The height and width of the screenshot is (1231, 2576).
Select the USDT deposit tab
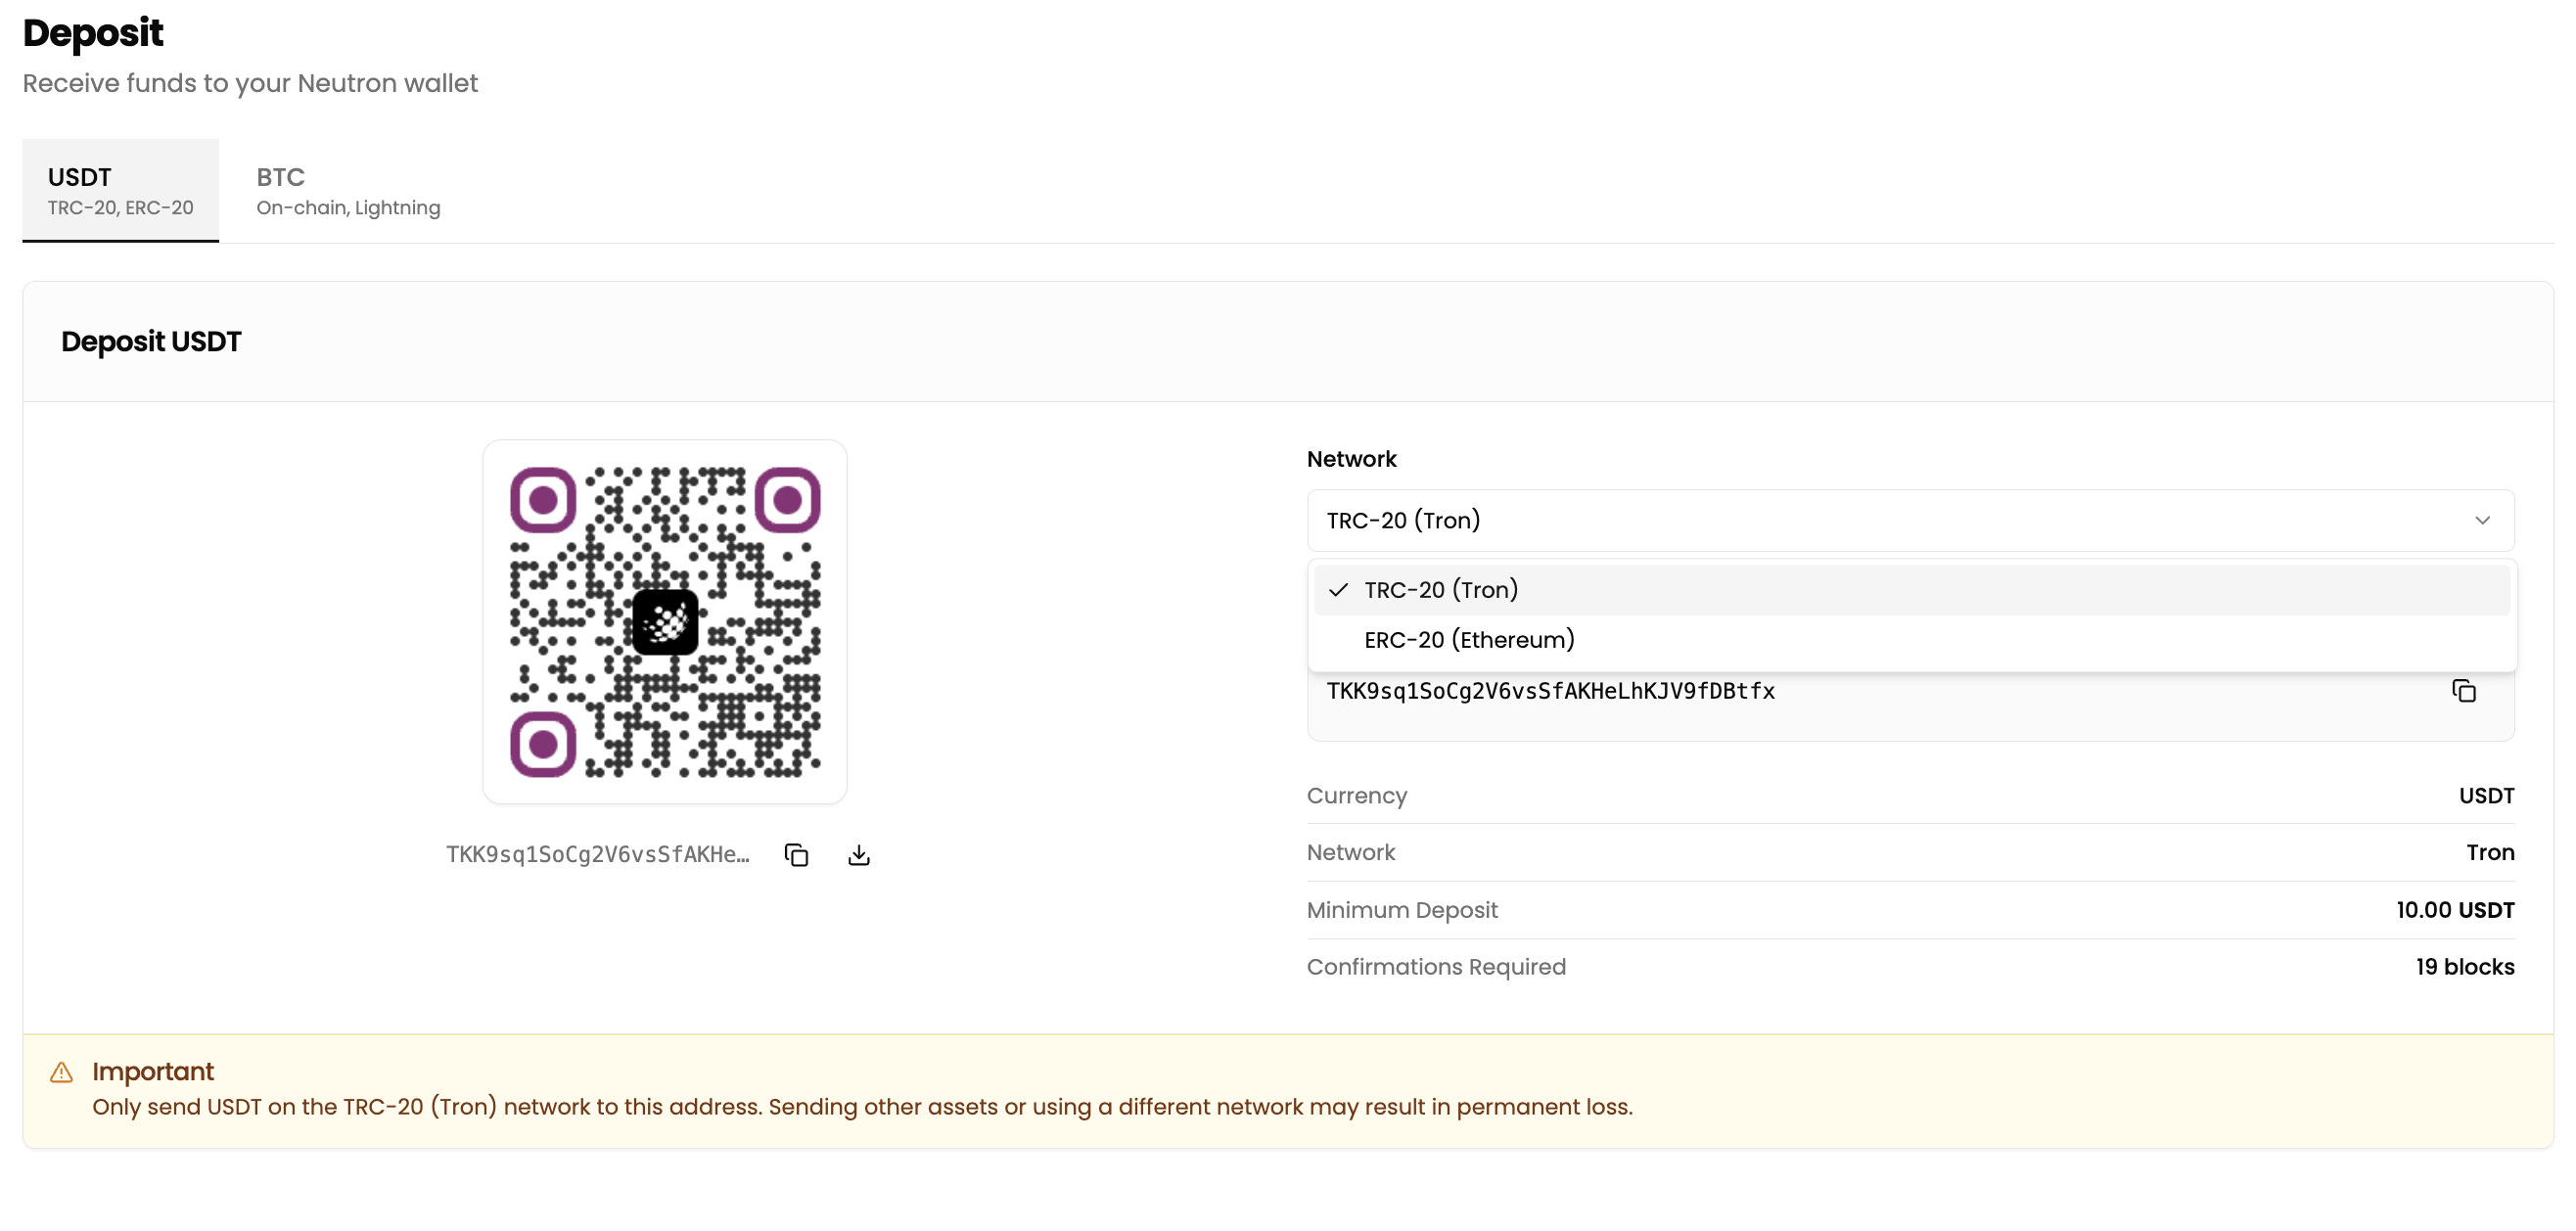pyautogui.click(x=120, y=191)
